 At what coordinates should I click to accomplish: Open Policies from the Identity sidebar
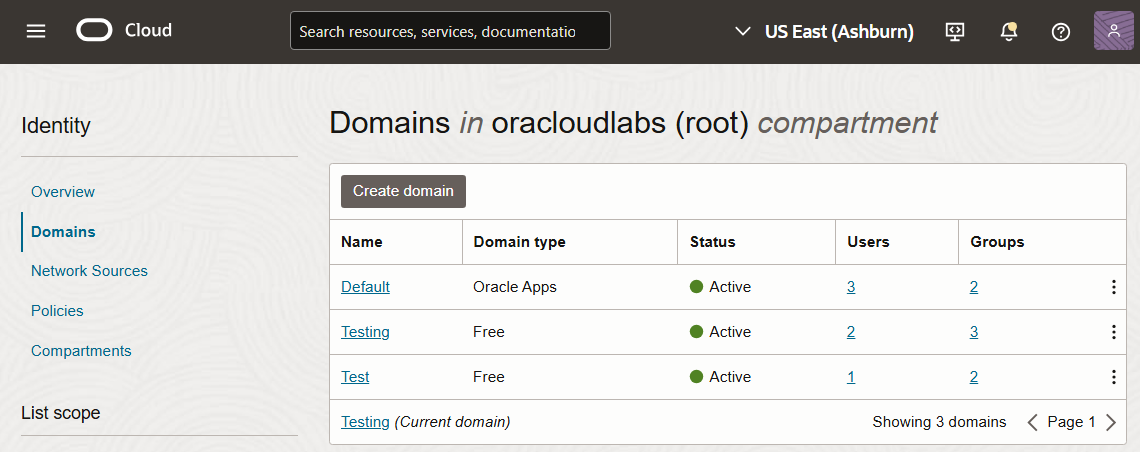pos(57,311)
